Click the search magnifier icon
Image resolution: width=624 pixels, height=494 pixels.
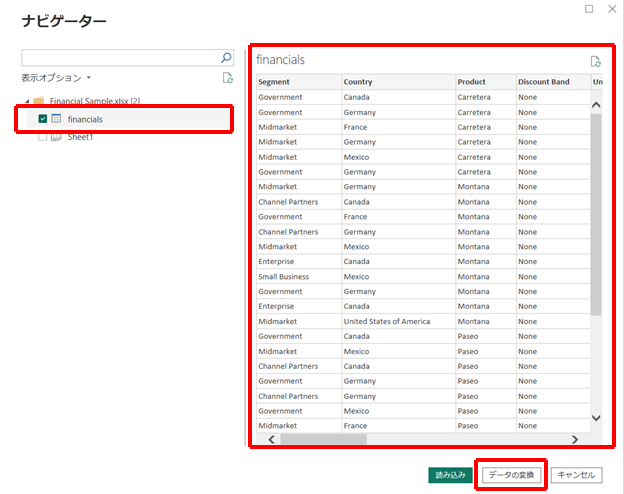tap(226, 58)
